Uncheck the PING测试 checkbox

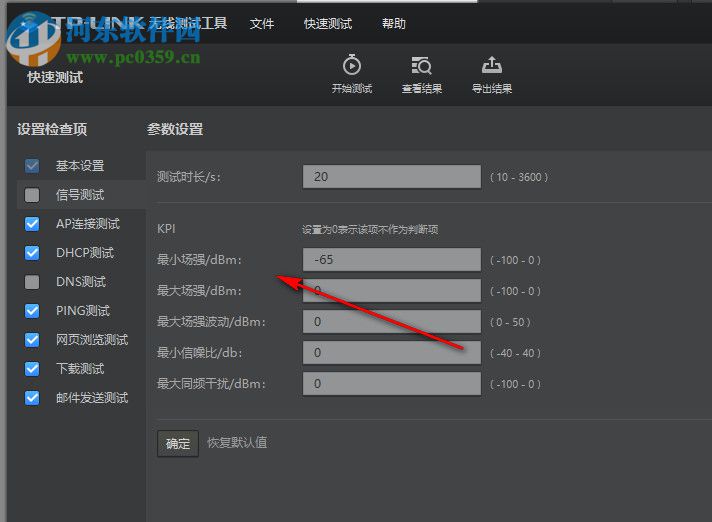[x=32, y=311]
